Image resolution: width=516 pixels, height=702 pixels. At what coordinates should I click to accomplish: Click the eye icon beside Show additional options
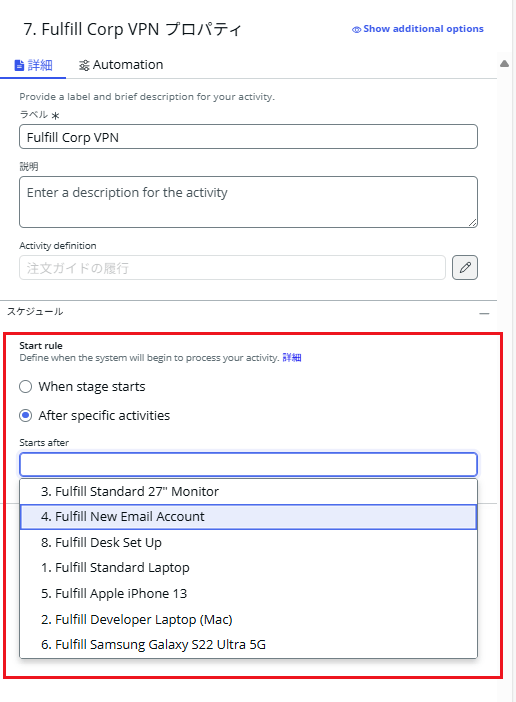coord(356,30)
